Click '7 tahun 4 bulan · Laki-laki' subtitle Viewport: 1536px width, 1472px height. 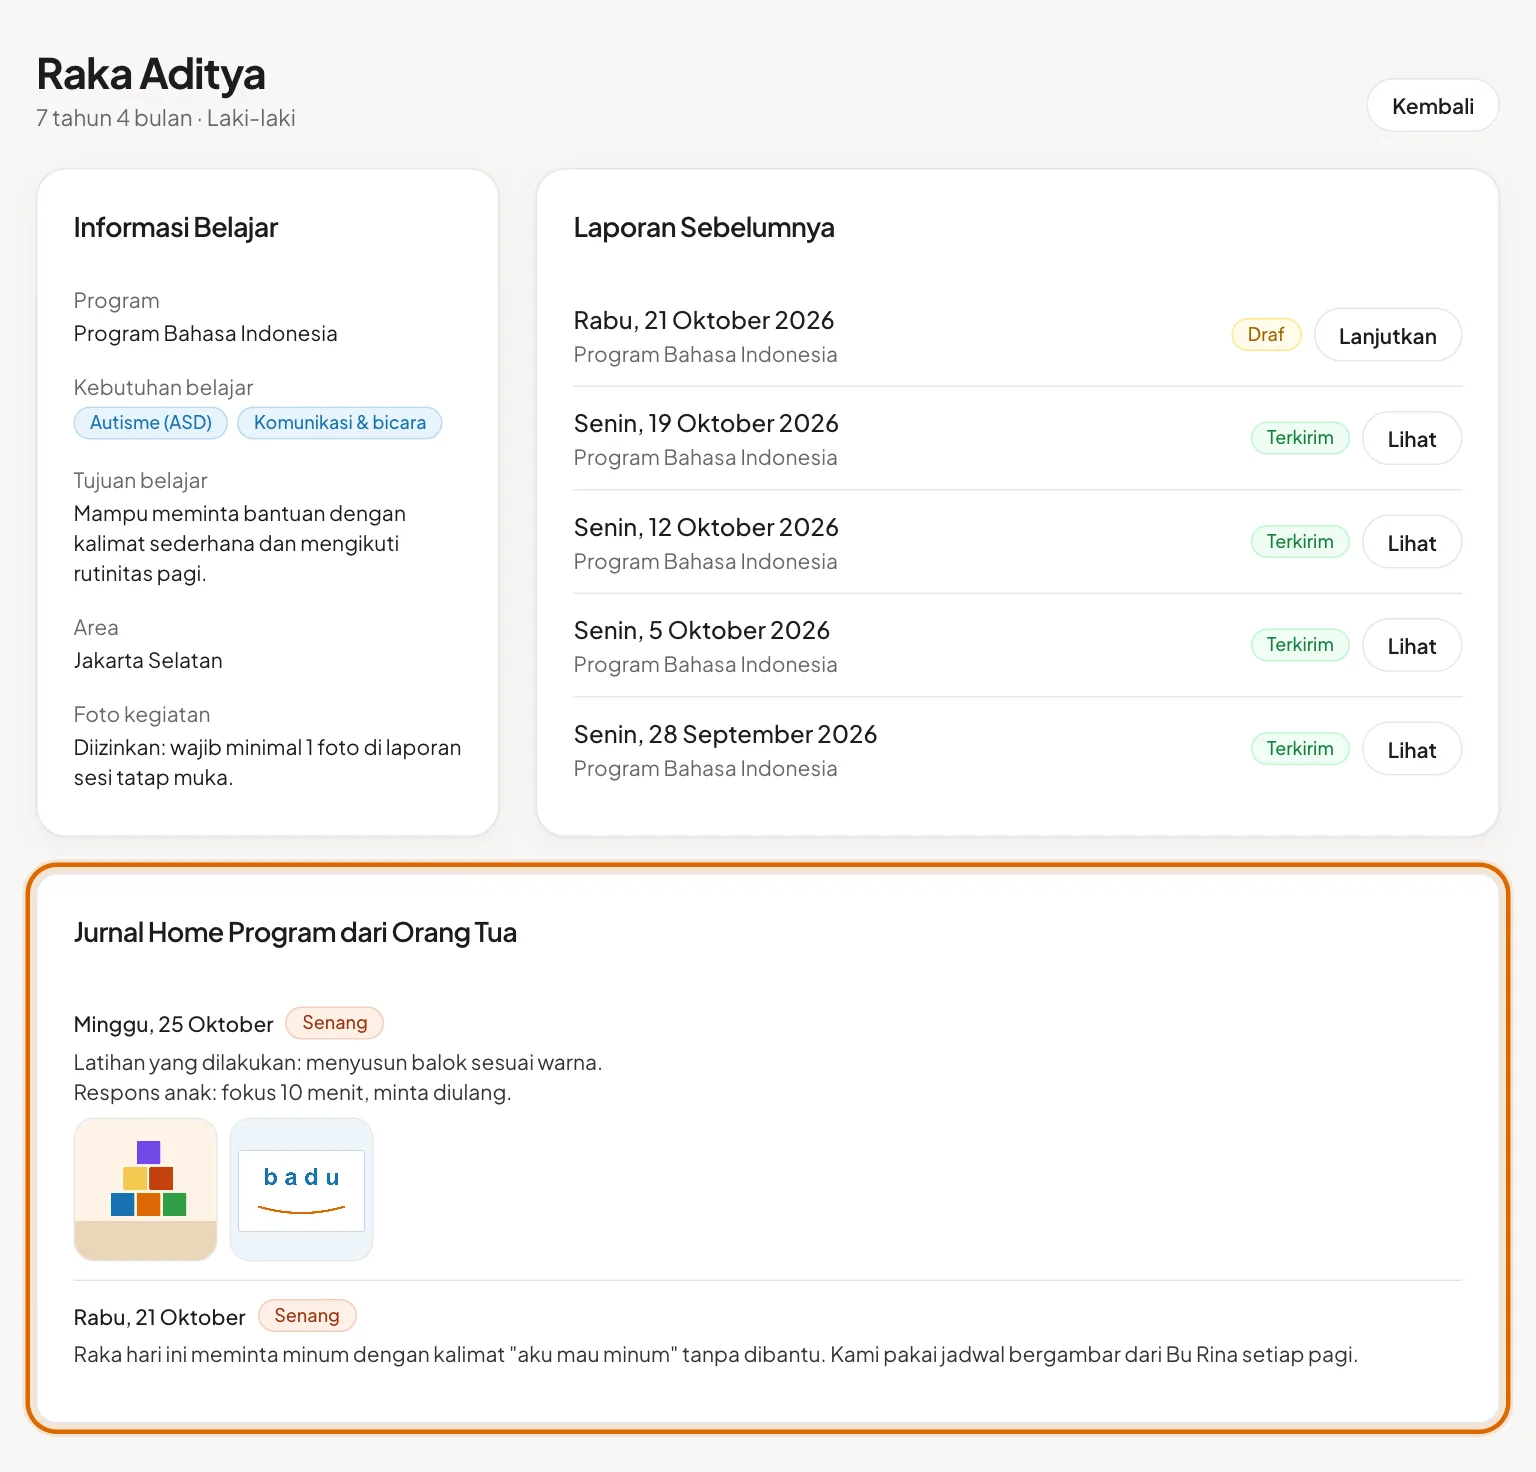coord(166,118)
